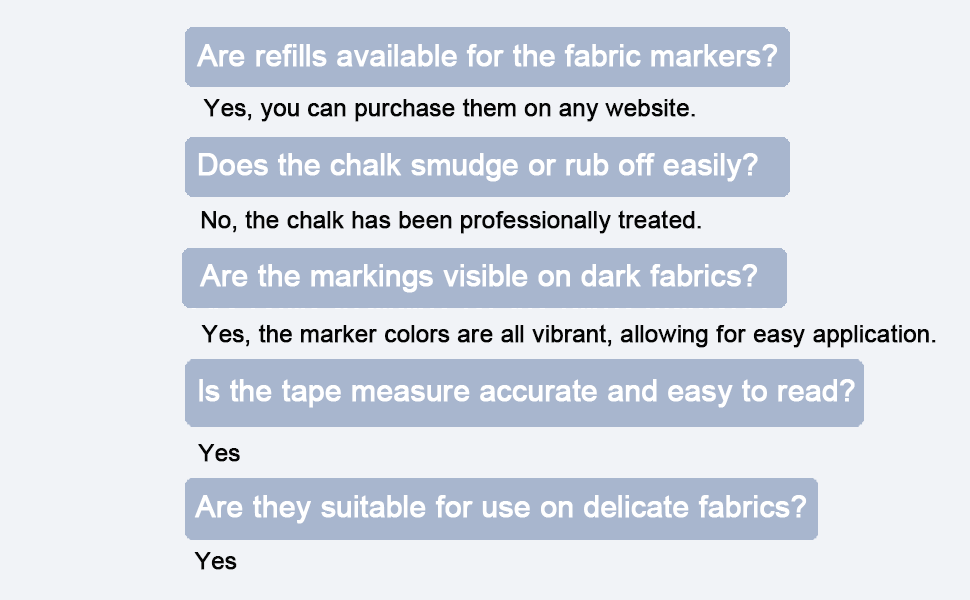Select the answer about purchasing refills on websites
The image size is (970, 600).
click(x=450, y=108)
